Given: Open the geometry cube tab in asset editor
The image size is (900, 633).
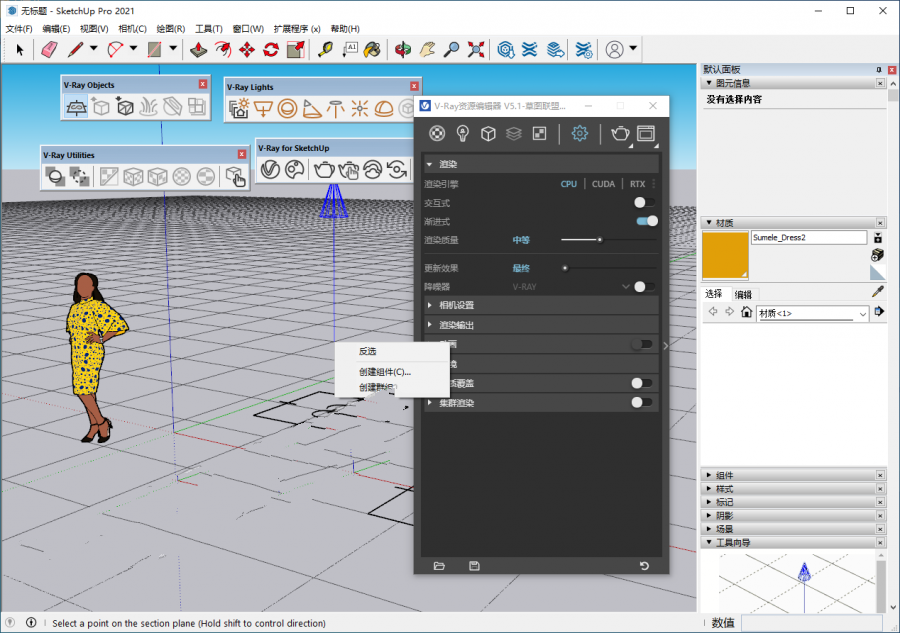Looking at the screenshot, I should 488,134.
